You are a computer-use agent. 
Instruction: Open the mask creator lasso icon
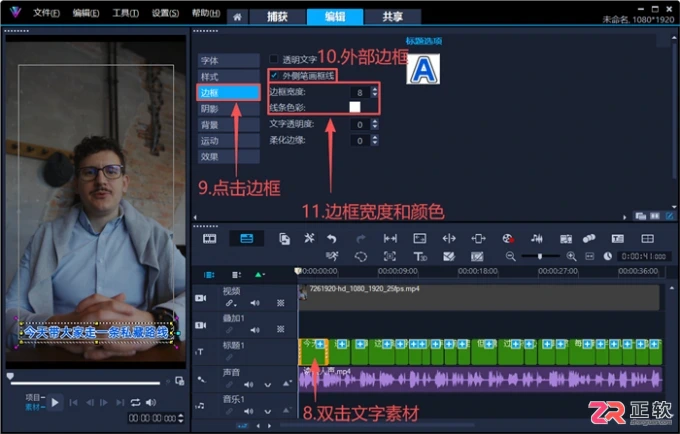click(x=361, y=257)
